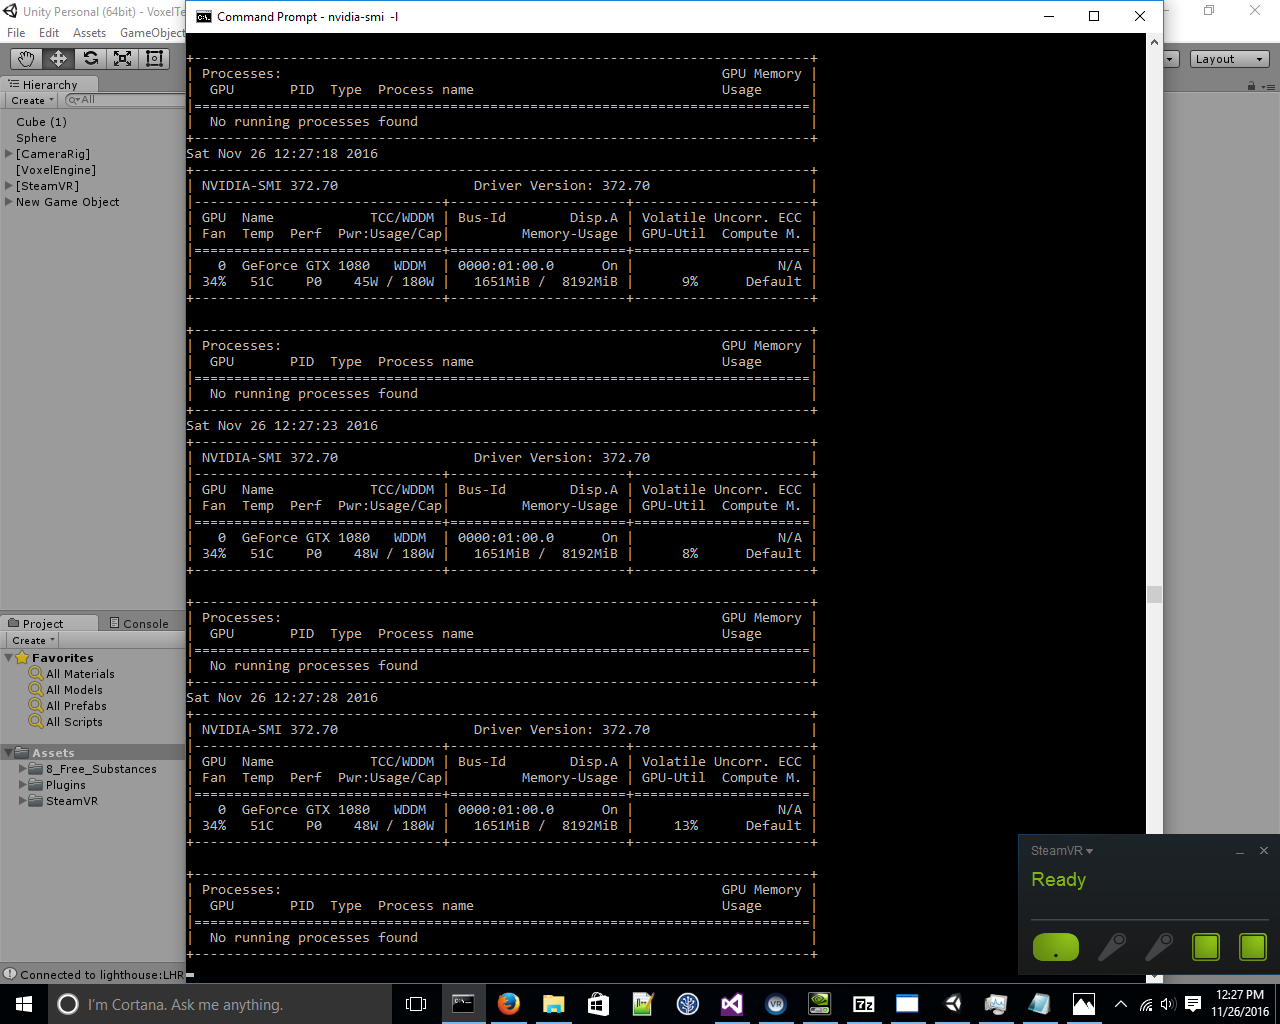Expand the [SteamVR] hierarchy item

9,186
